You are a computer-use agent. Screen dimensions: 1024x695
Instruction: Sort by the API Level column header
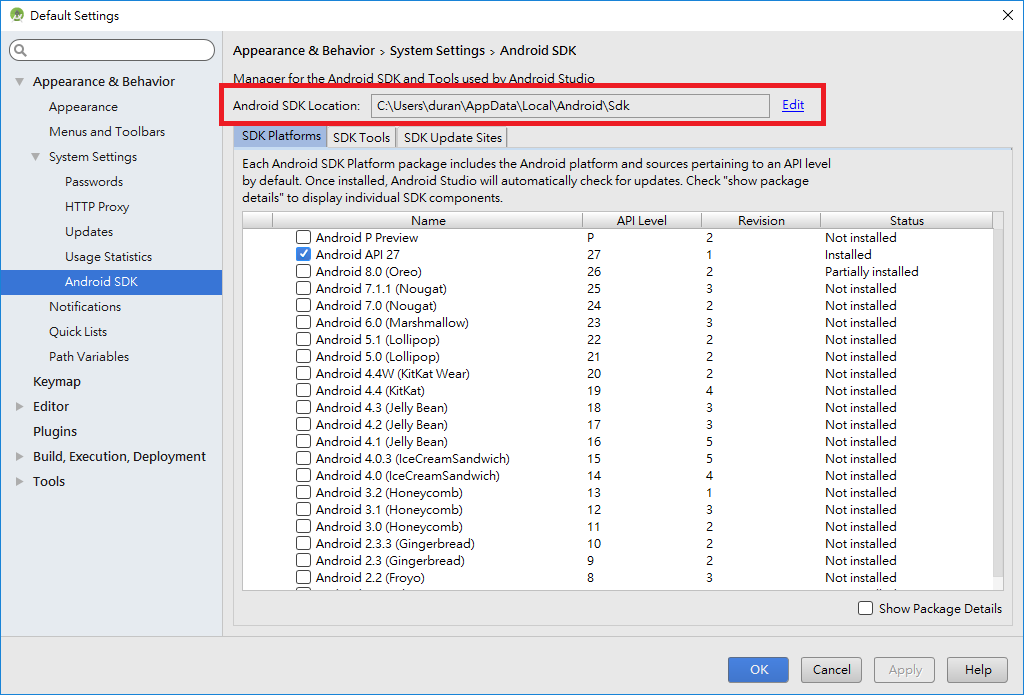pyautogui.click(x=641, y=220)
